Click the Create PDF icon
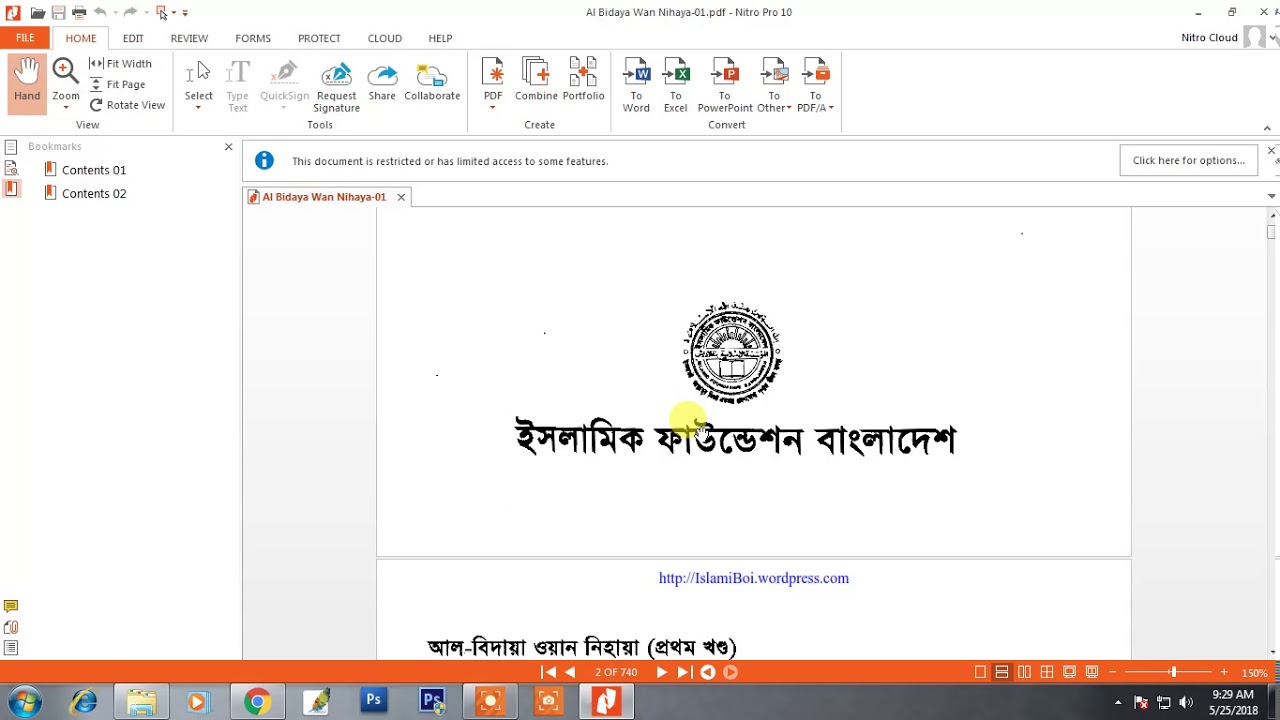Screen dimensions: 1280x720 click(x=493, y=72)
